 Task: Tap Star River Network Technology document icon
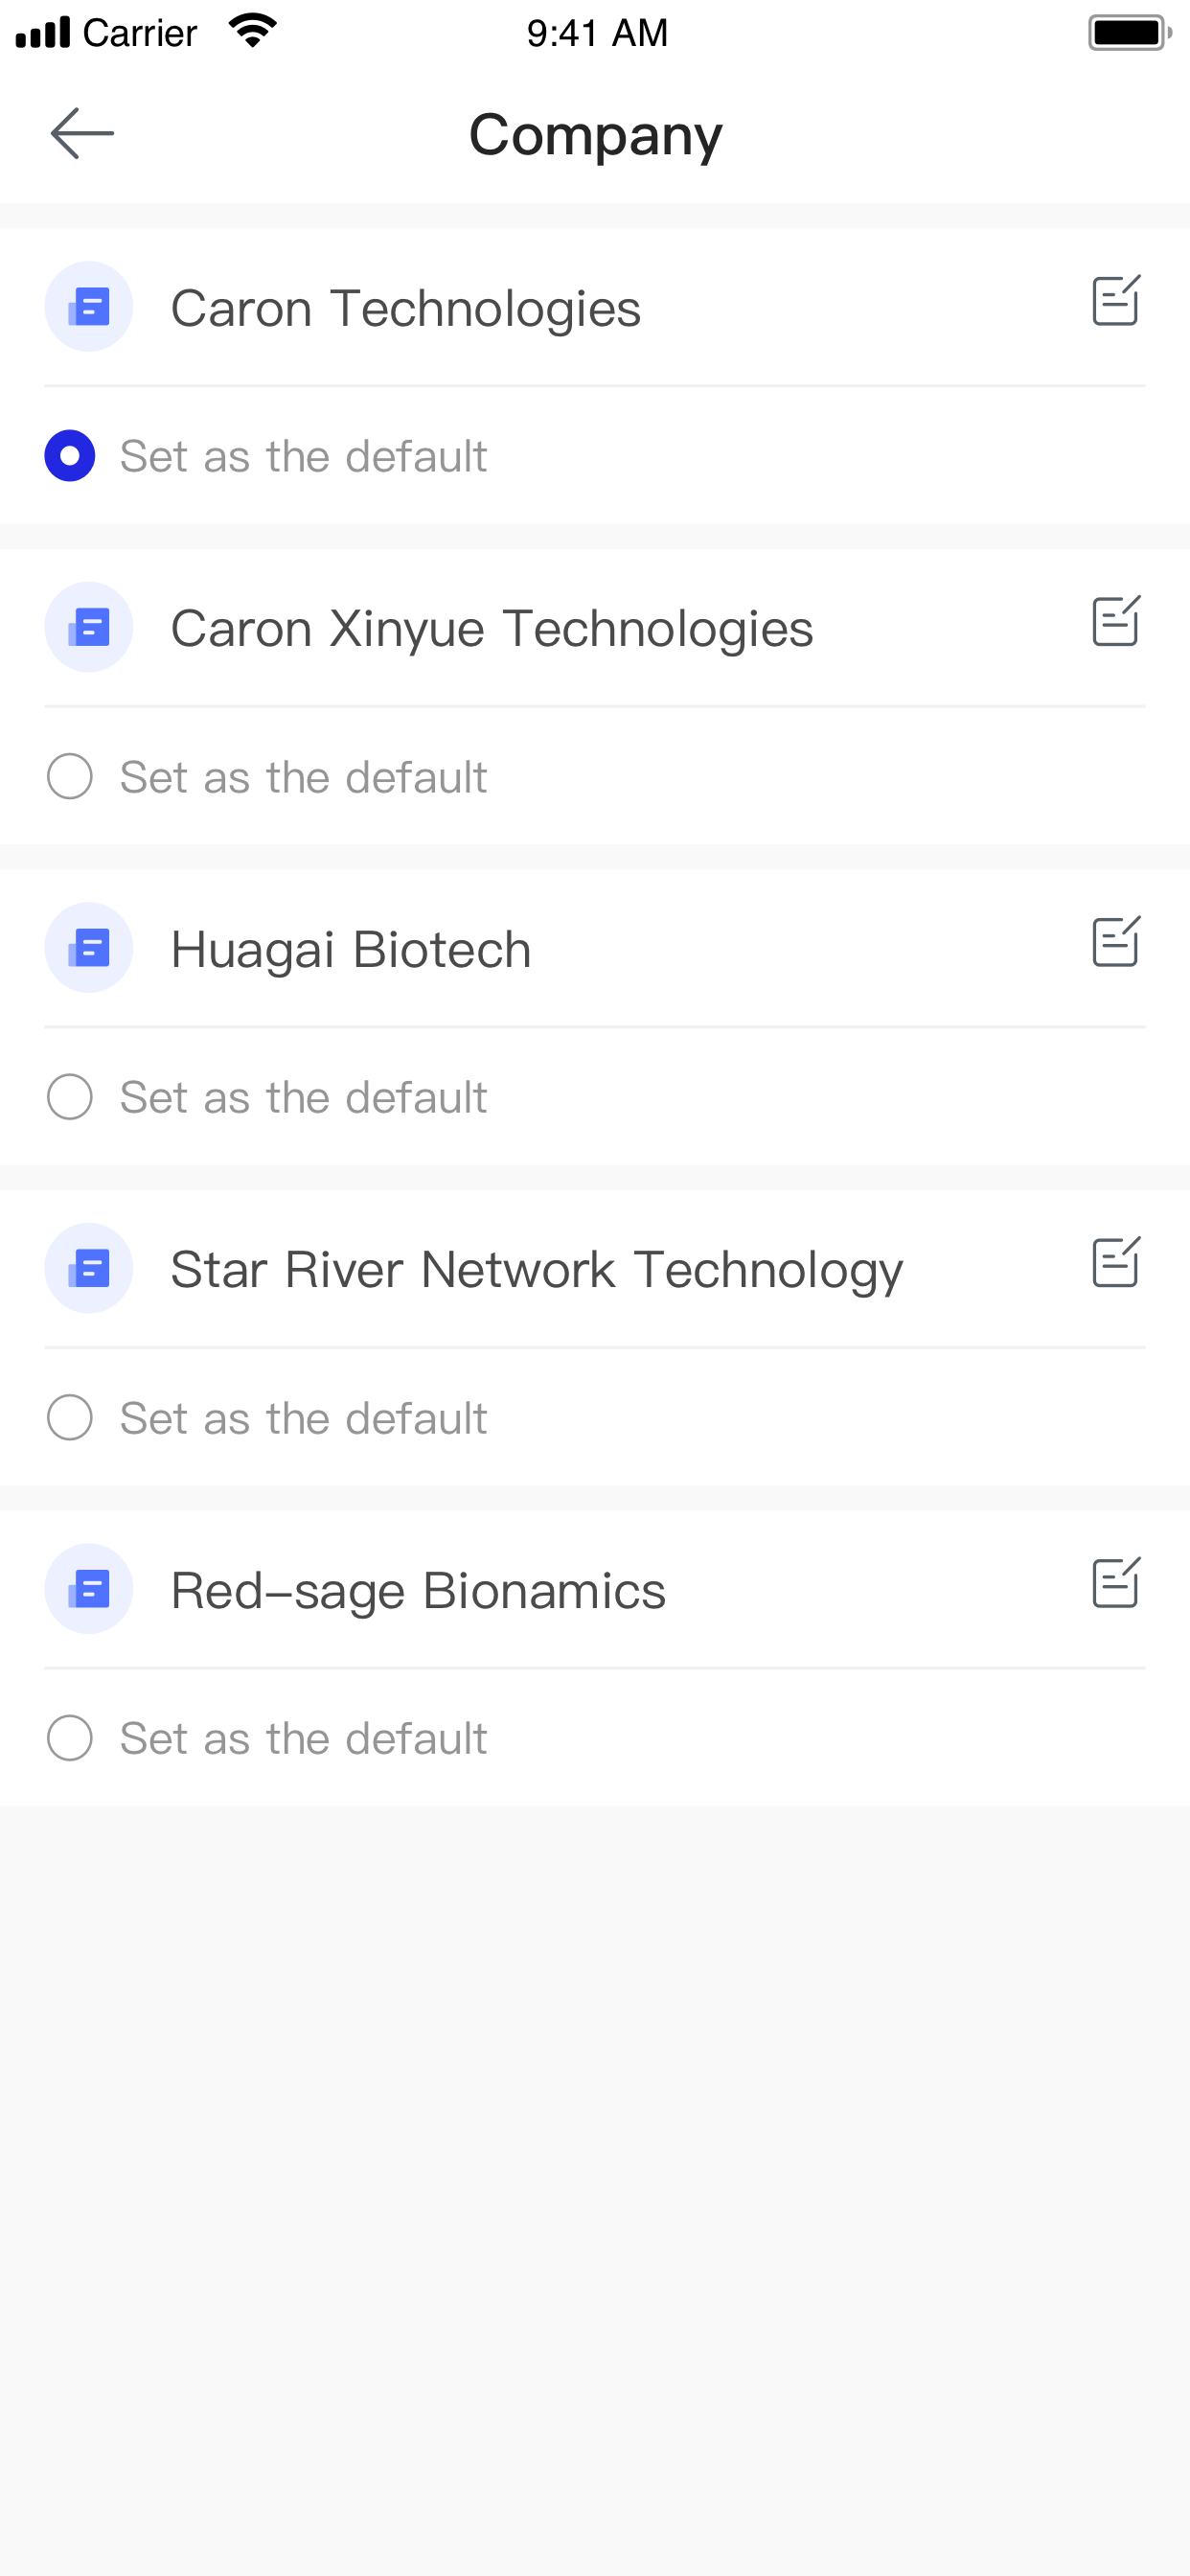(89, 1268)
